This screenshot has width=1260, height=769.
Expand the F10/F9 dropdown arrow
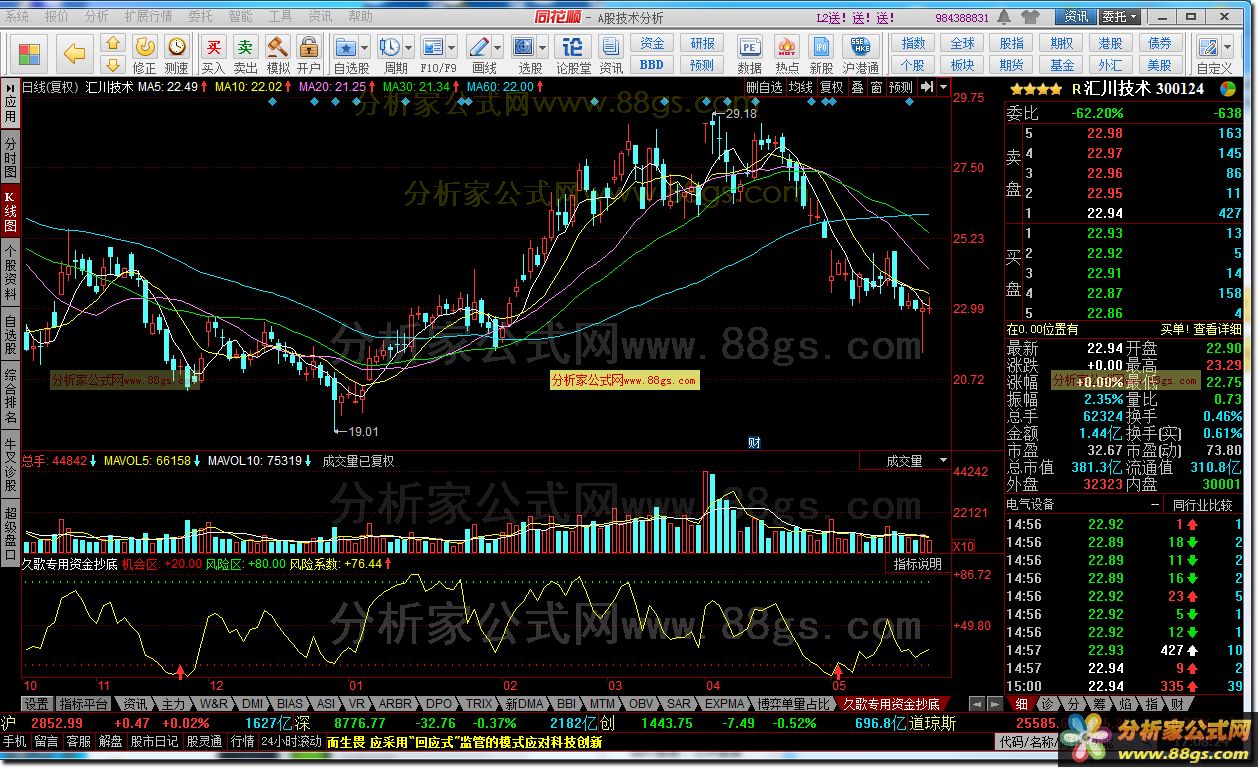point(452,47)
